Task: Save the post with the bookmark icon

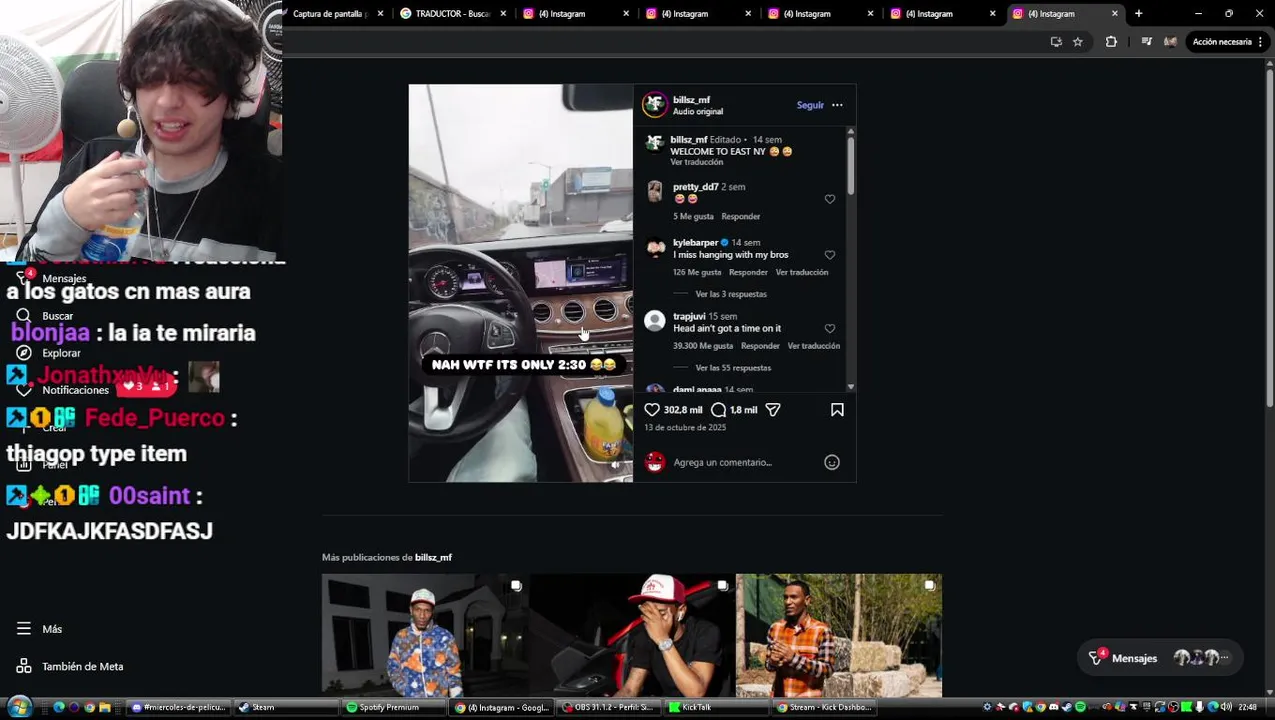Action: tap(837, 410)
